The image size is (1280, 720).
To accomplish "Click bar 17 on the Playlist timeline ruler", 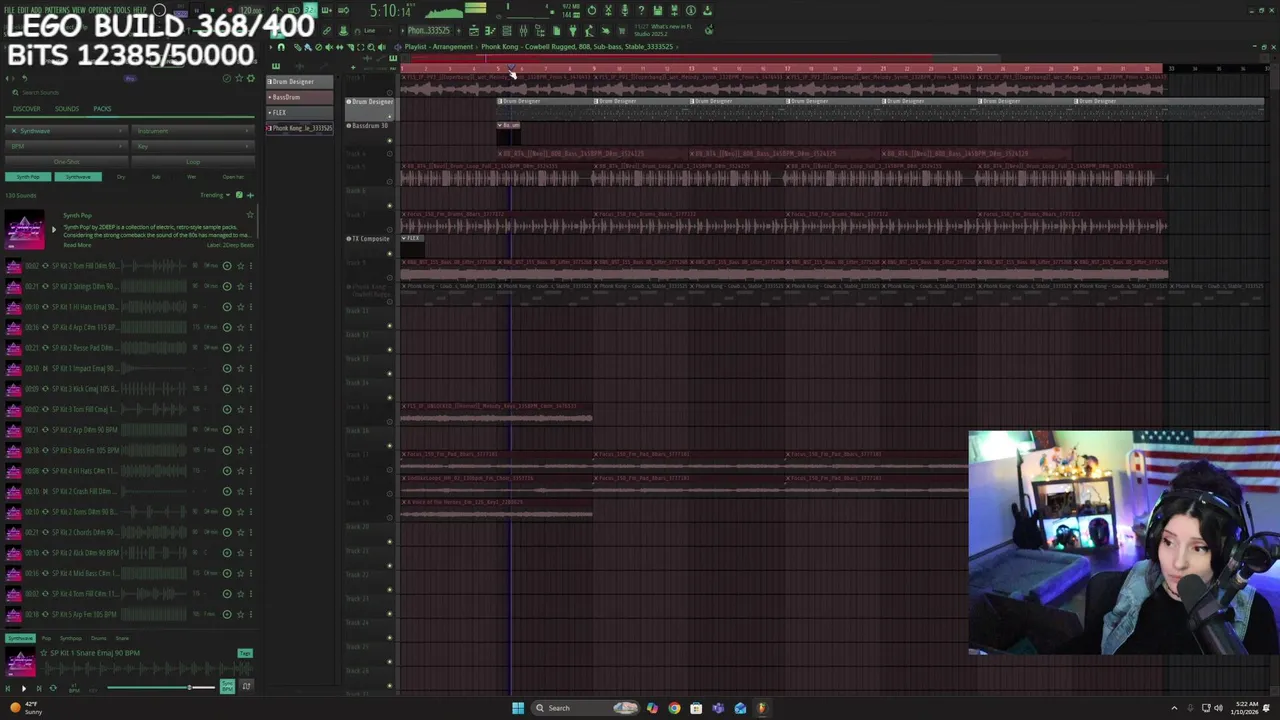I will pyautogui.click(x=787, y=68).
